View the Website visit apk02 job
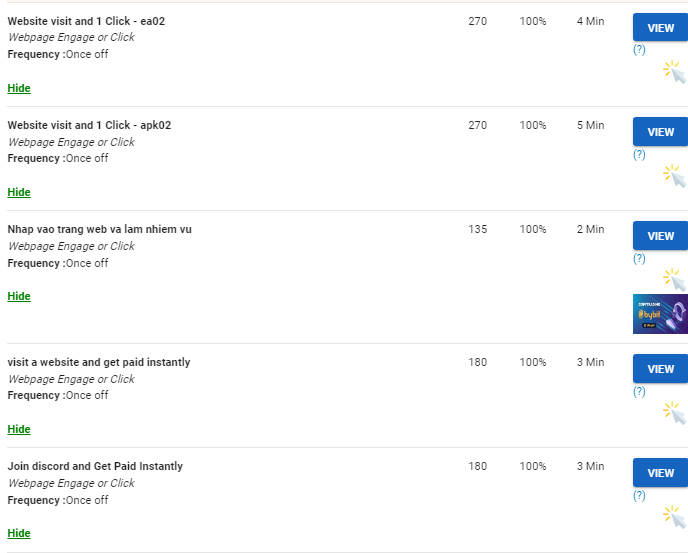The image size is (688, 553). [x=660, y=132]
